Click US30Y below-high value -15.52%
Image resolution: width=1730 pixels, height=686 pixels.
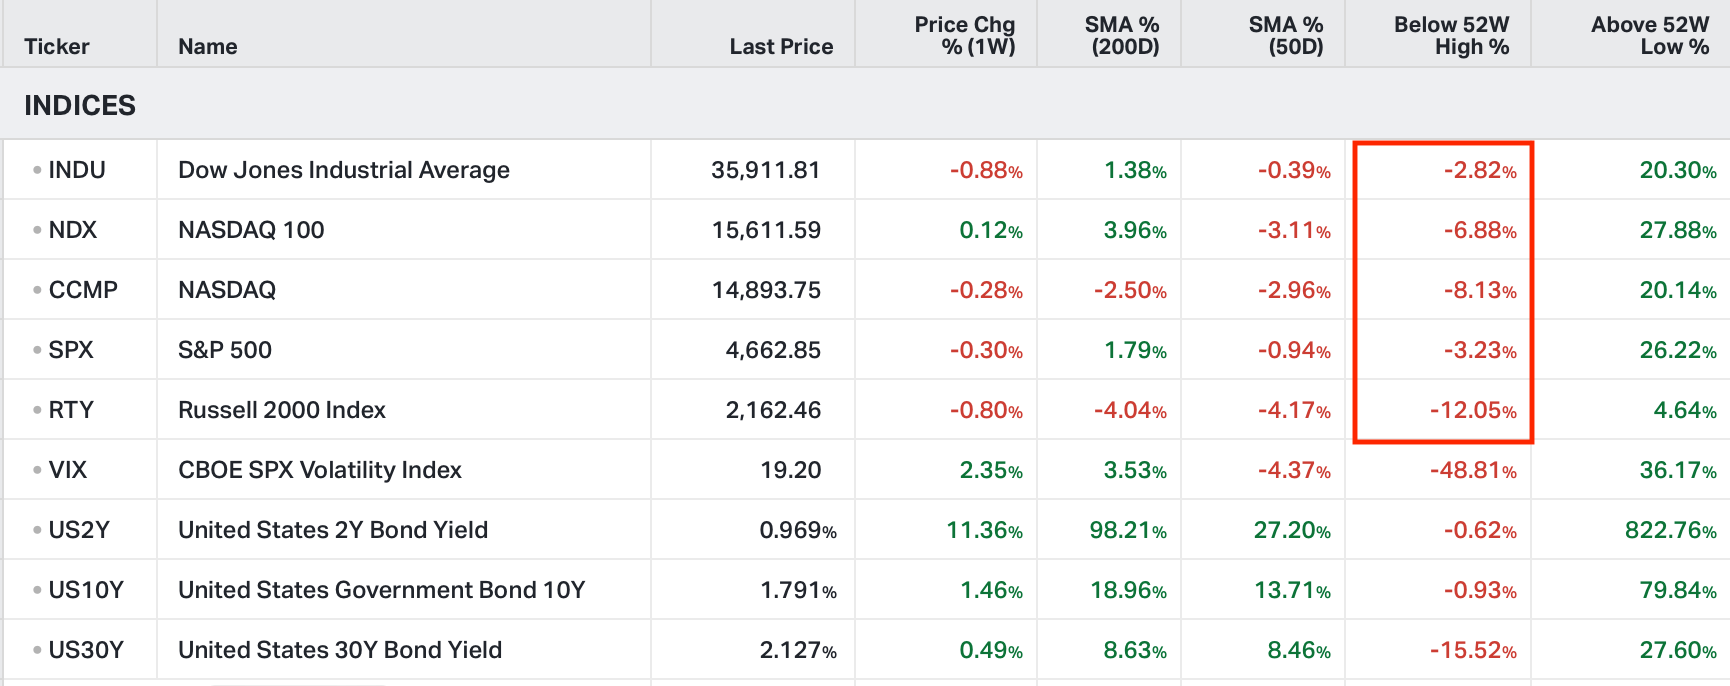(x=1473, y=650)
